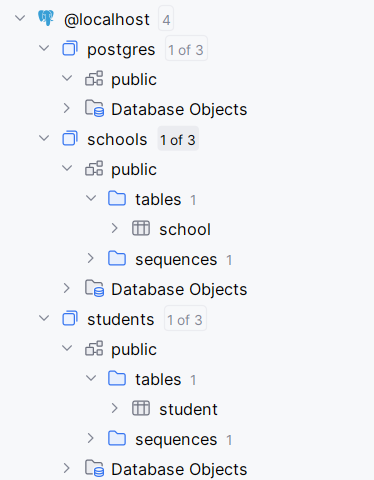This screenshot has width=374, height=480.
Task: Collapse the tables folder under students
Action: (x=91, y=378)
